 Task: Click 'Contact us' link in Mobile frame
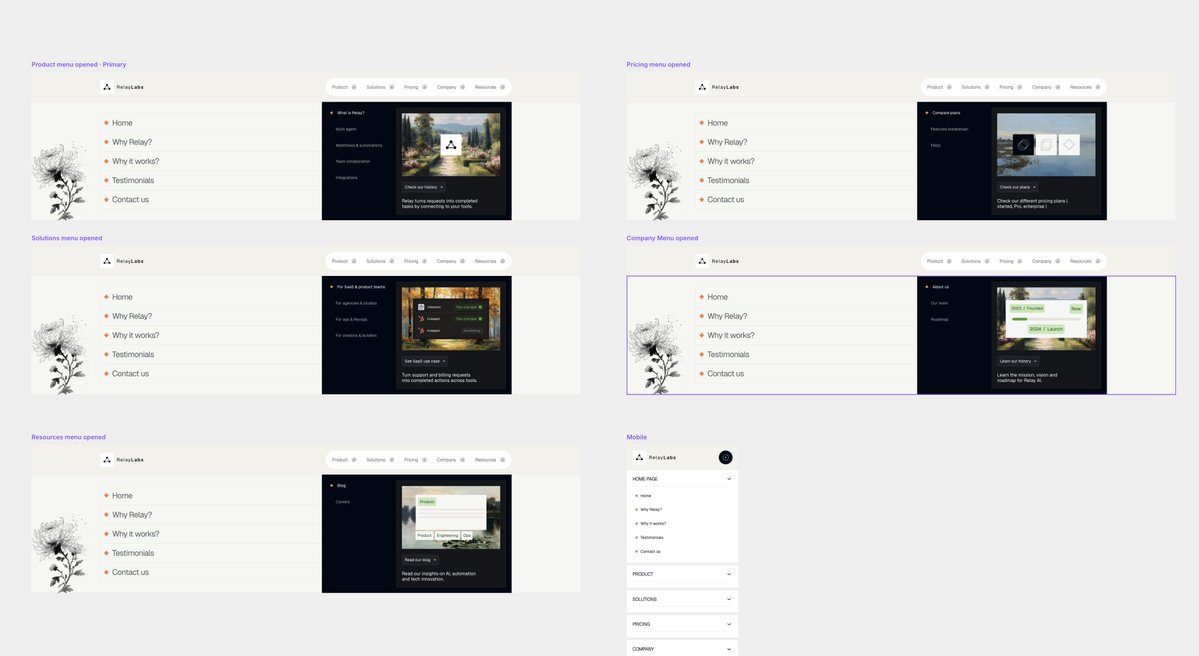(651, 552)
